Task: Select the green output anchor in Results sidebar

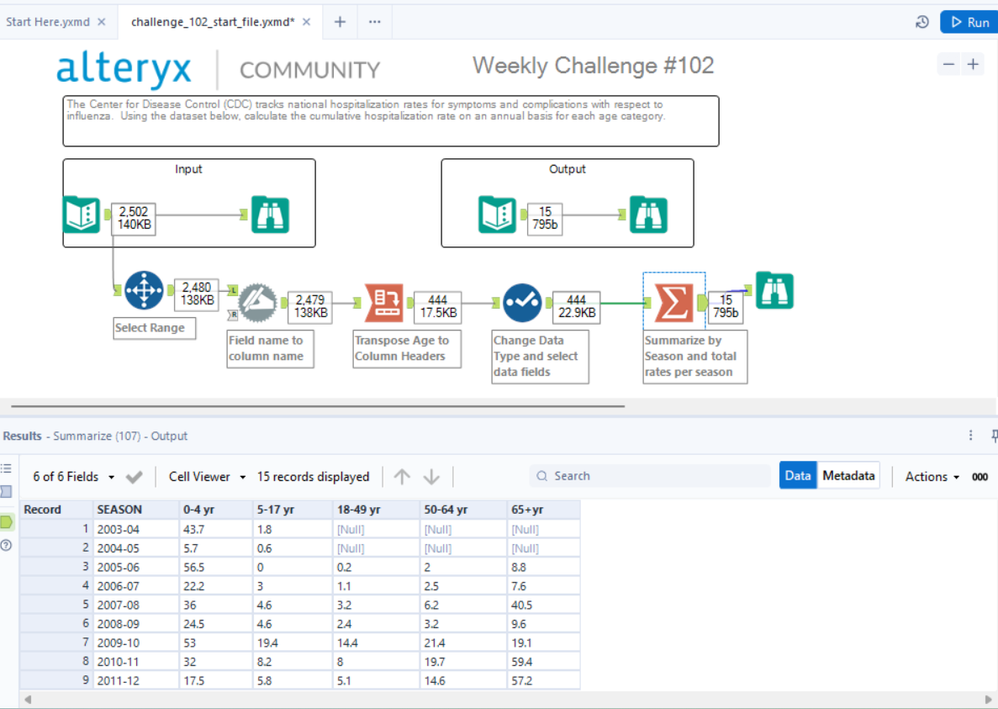Action: [6, 523]
